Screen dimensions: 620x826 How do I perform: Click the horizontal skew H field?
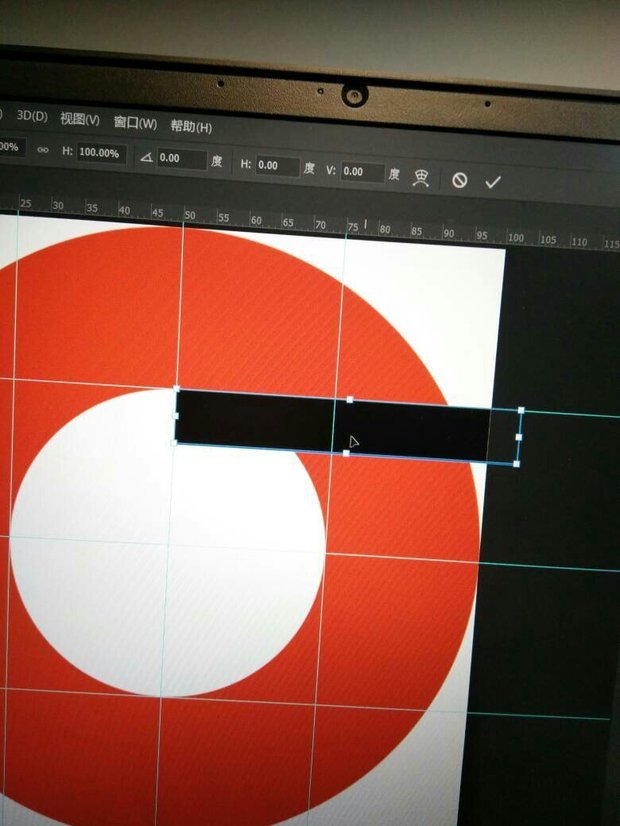tap(277, 165)
